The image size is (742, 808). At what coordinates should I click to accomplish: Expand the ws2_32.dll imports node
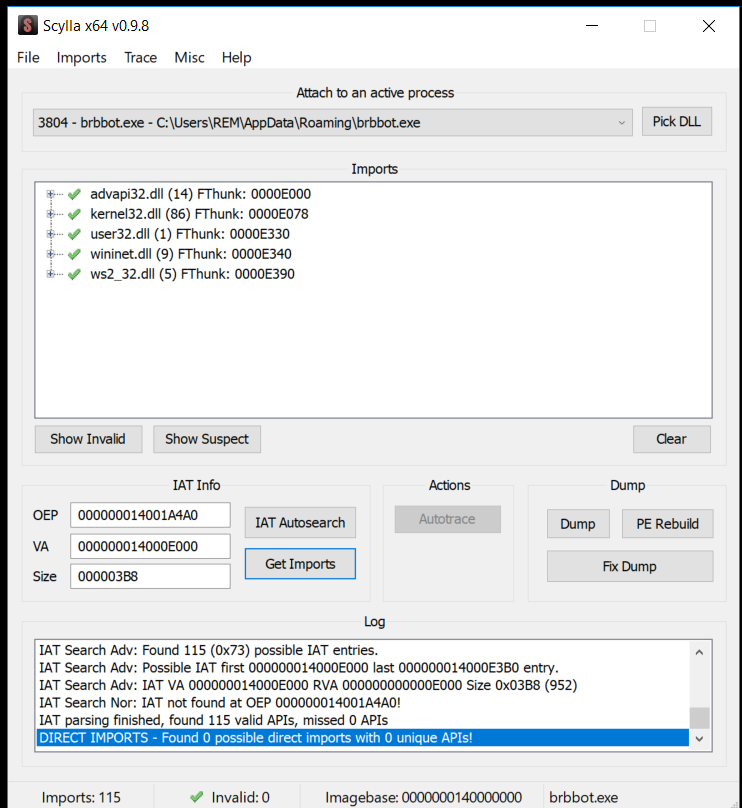[x=51, y=274]
